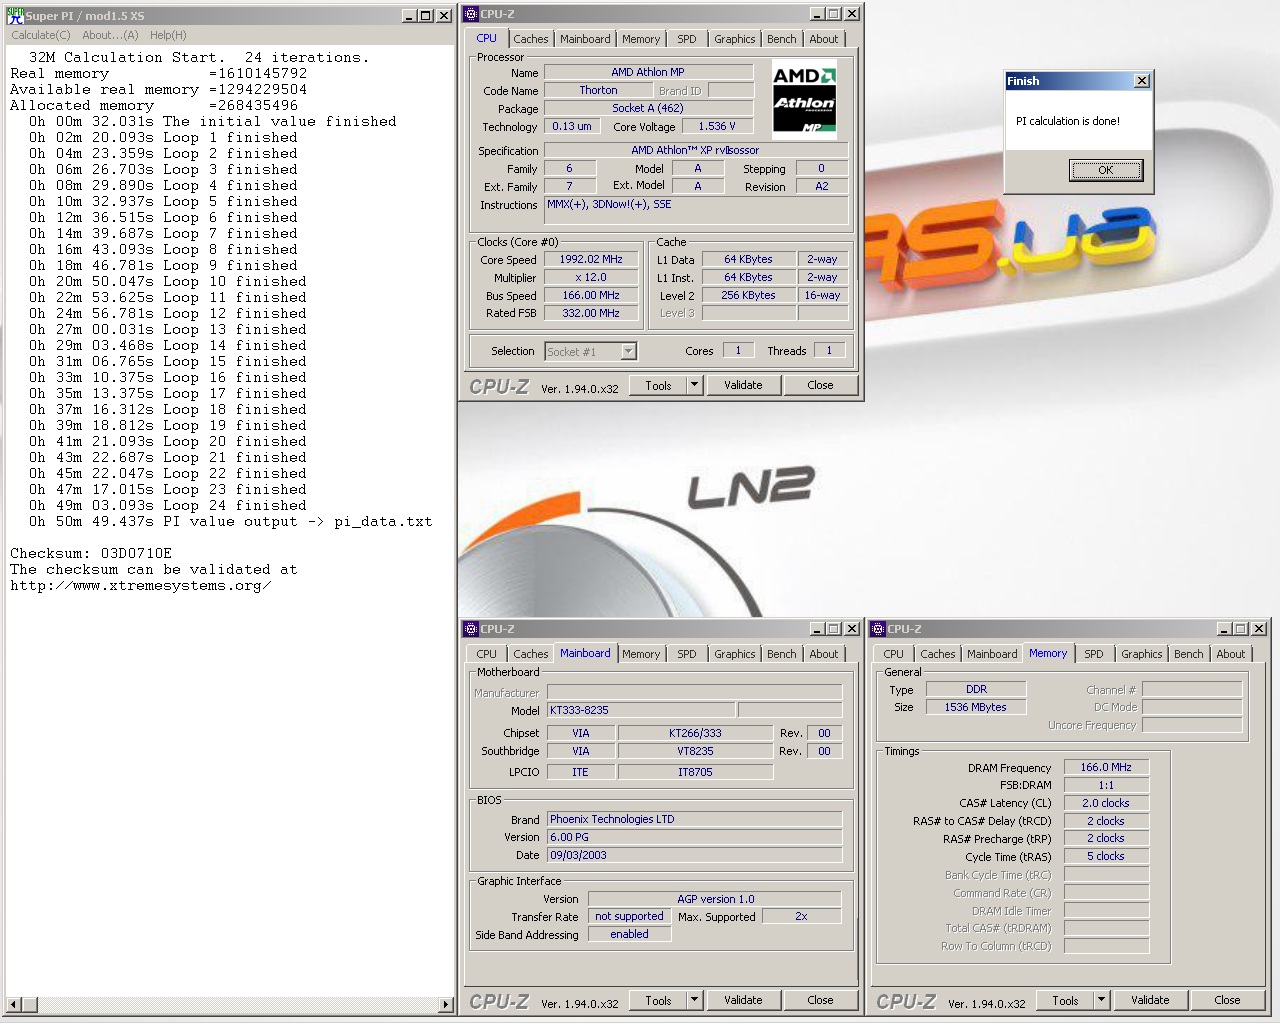Click the AMD Athlon MP logo image
The width and height of the screenshot is (1280, 1024).
pyautogui.click(x=805, y=99)
